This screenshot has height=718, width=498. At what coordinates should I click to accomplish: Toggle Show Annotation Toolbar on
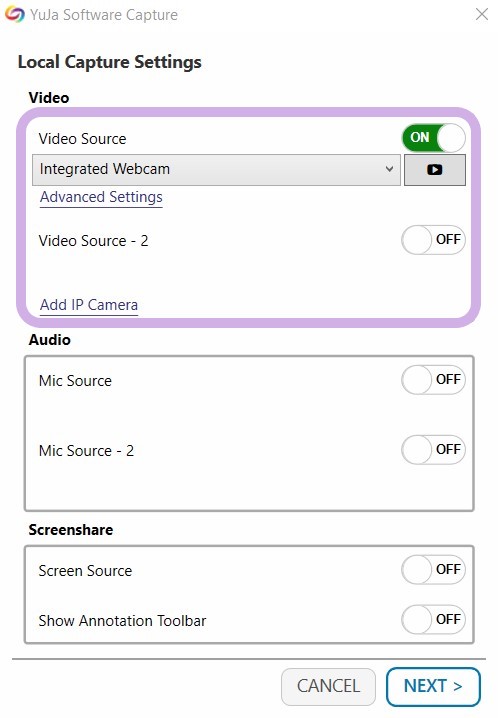click(433, 620)
